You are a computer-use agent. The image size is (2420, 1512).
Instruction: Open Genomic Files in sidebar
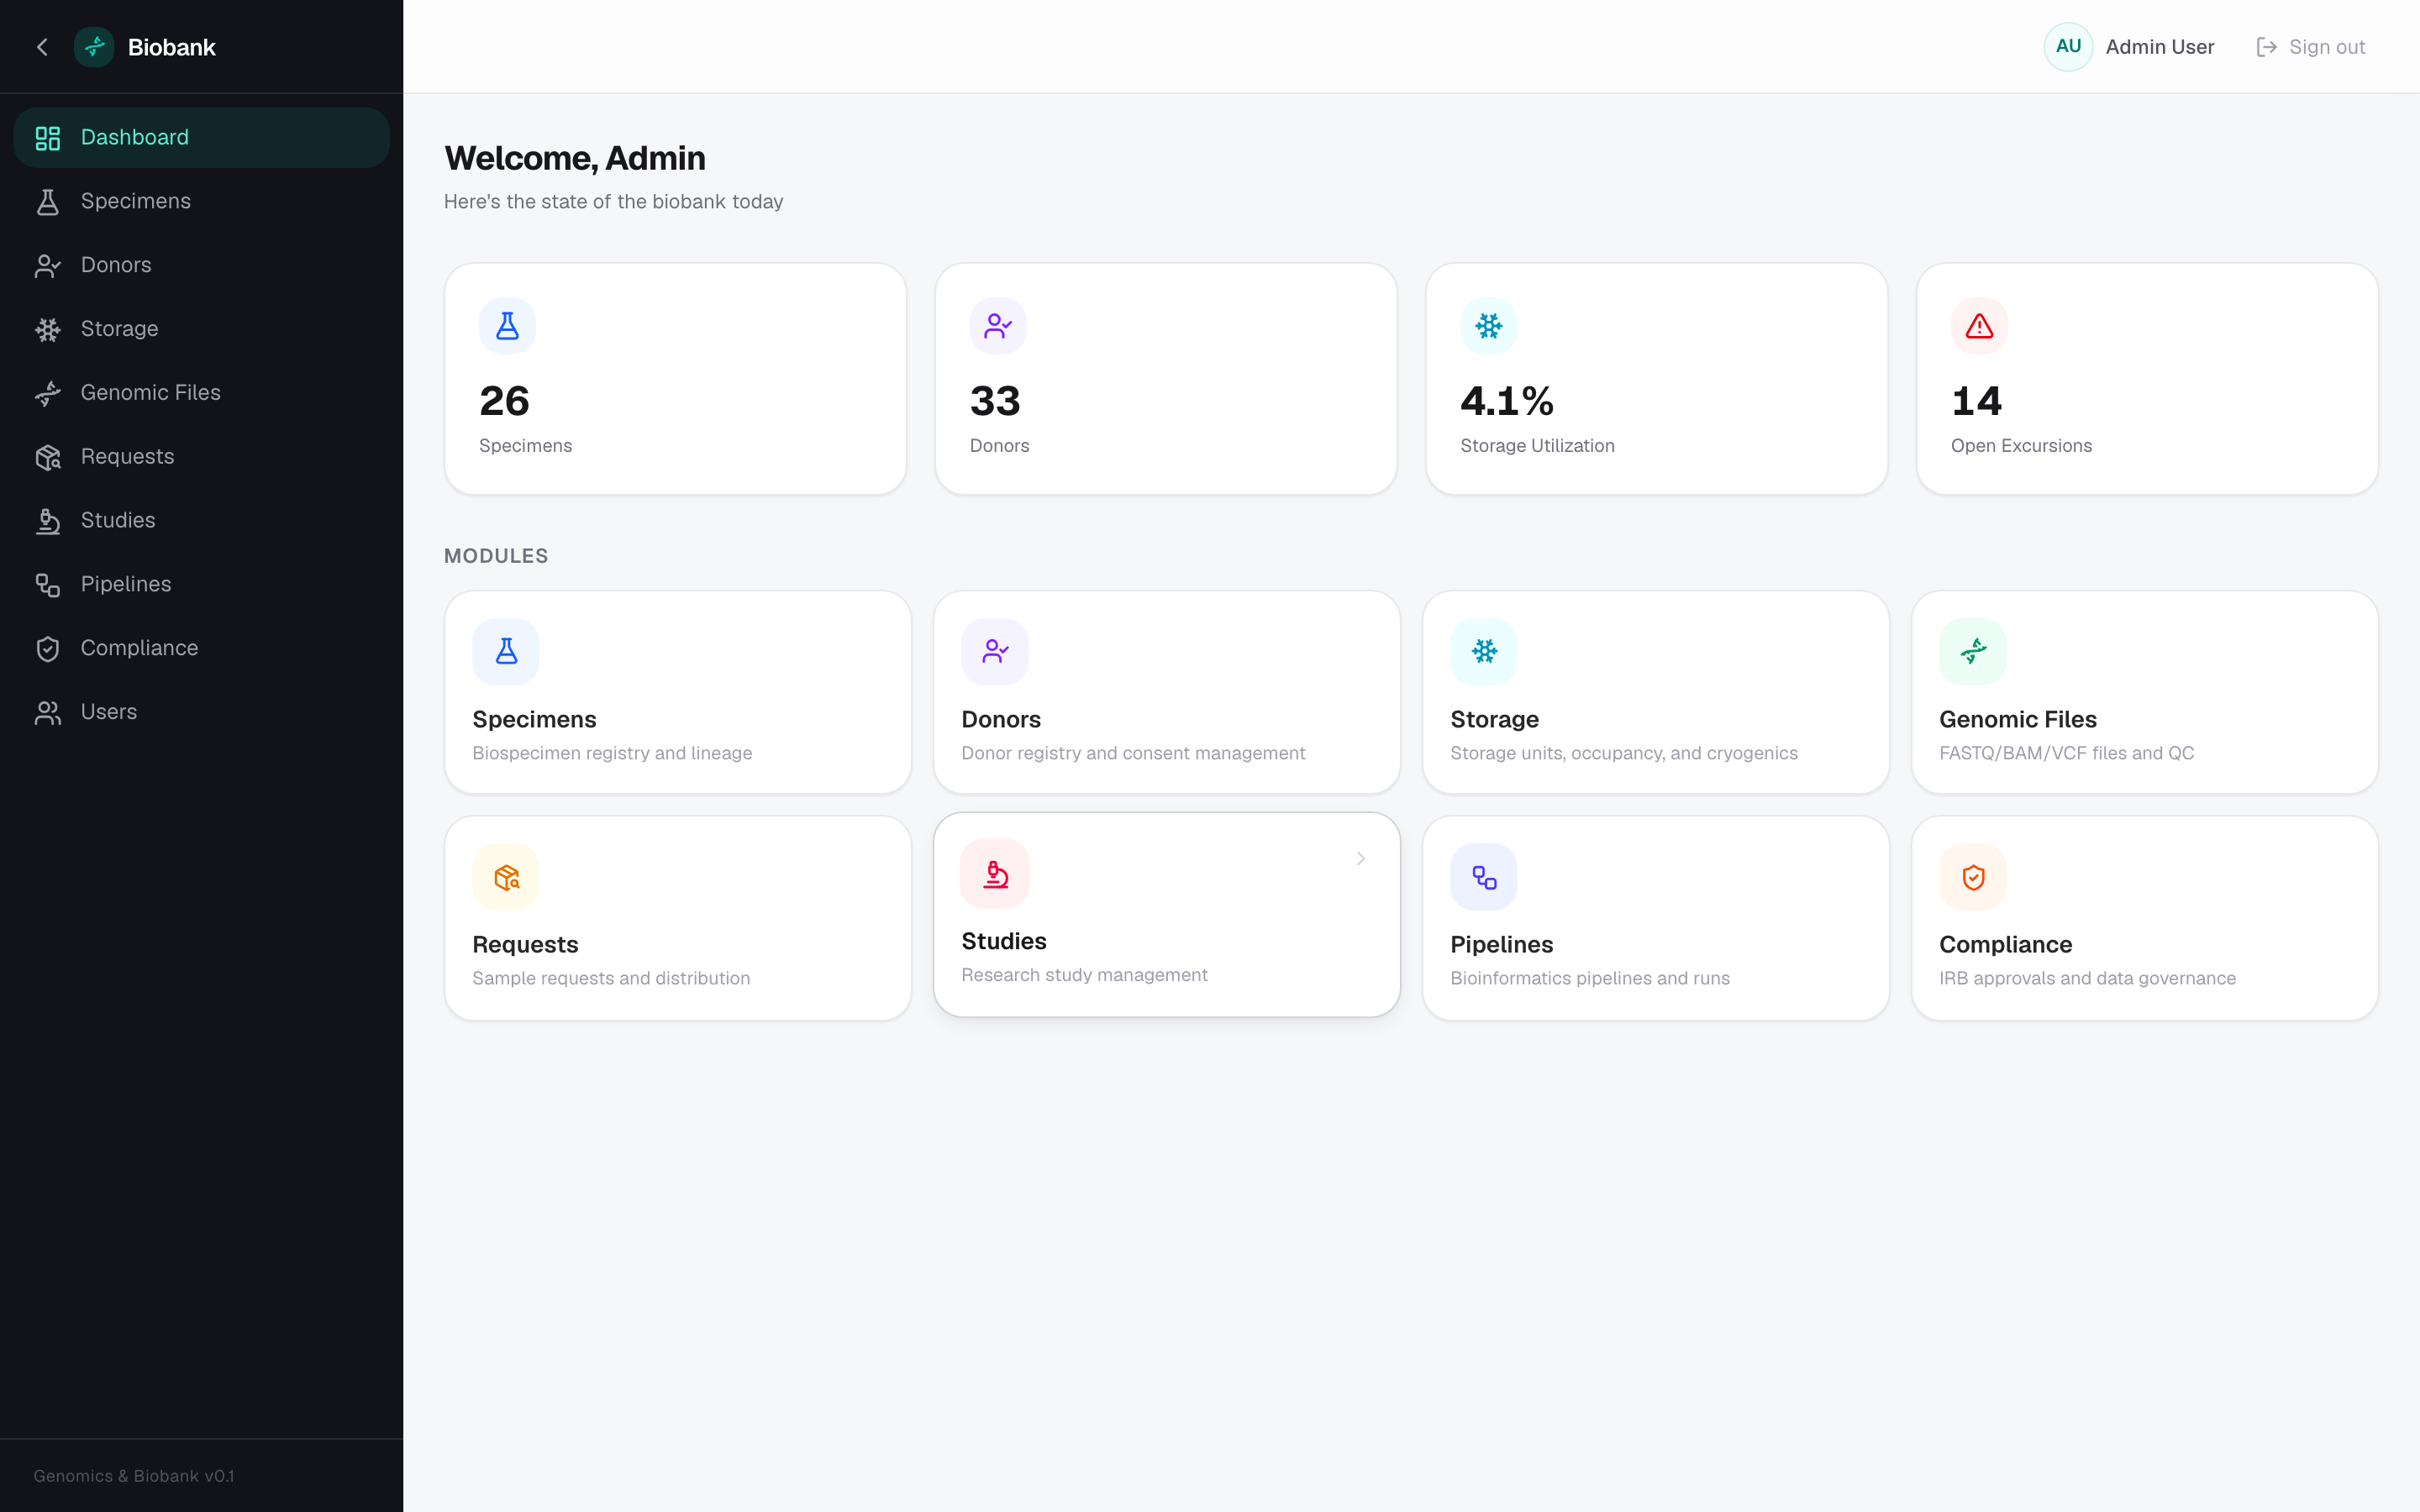(x=201, y=393)
